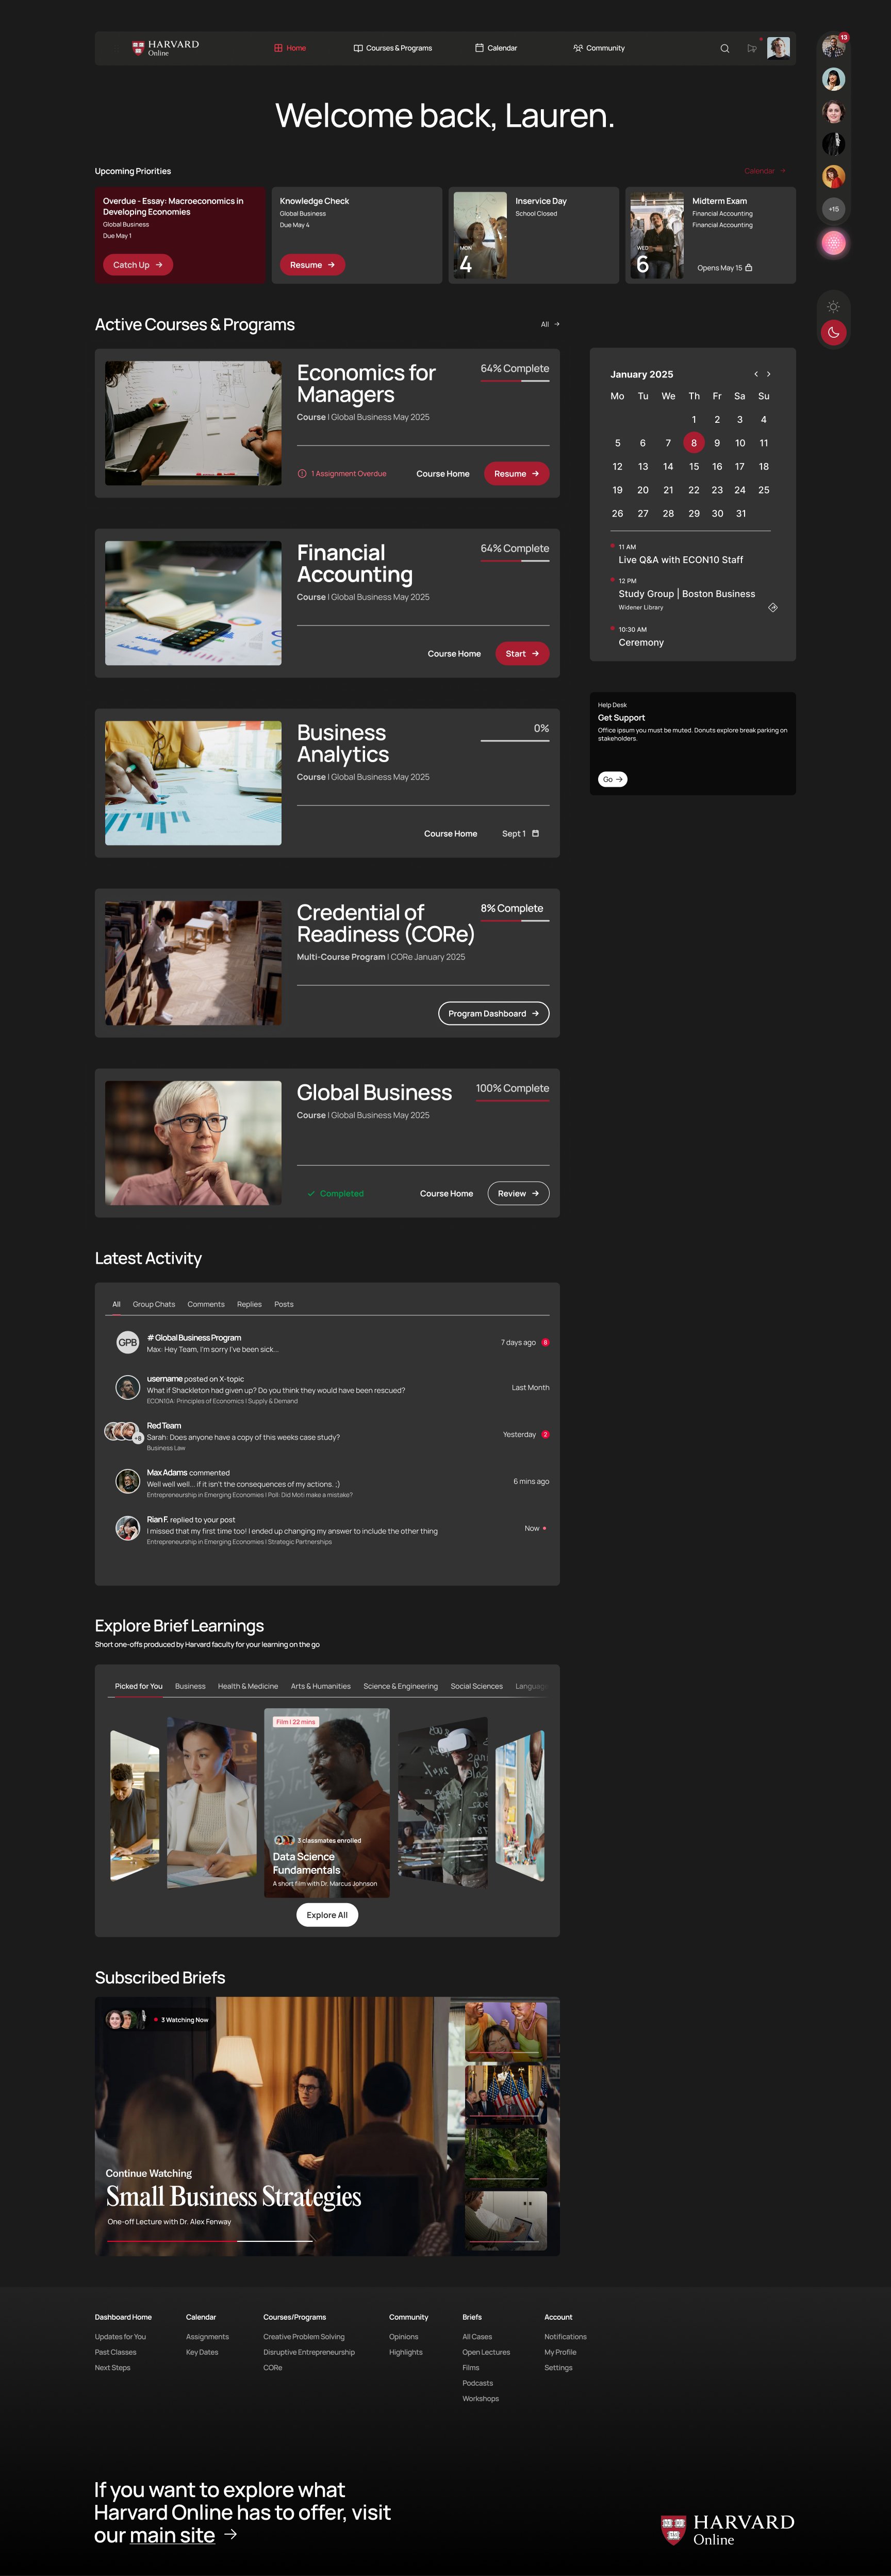Screen dimensions: 891x2576
Task: Click the green Completed checkmark icon
Action: (311, 1193)
